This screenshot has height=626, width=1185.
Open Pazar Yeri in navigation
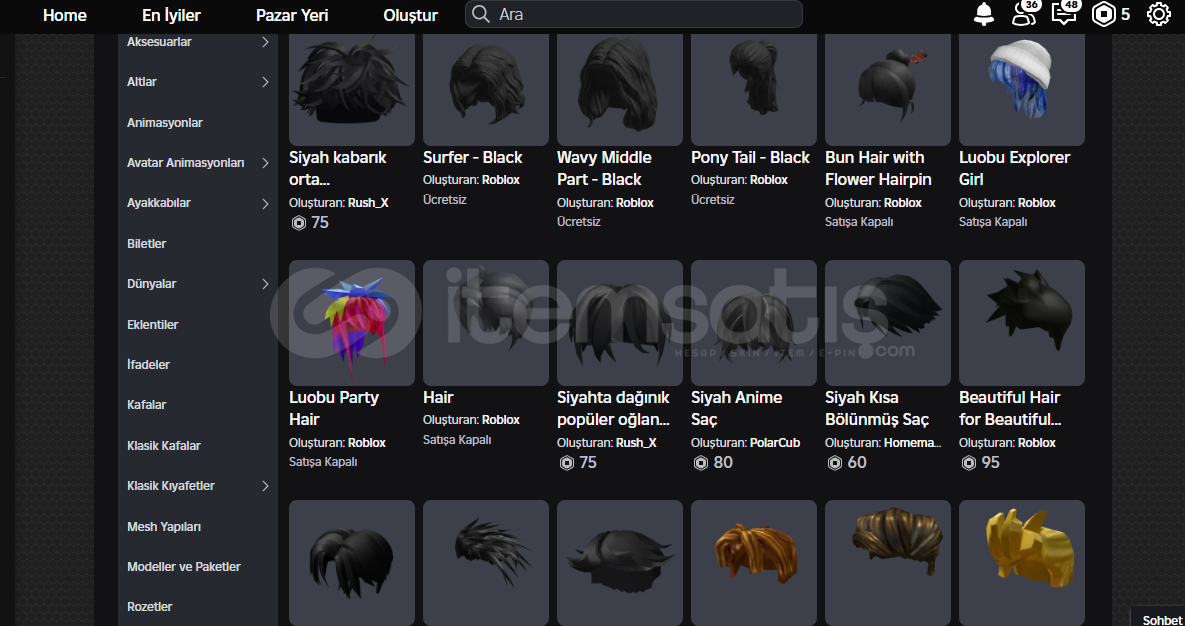pyautogui.click(x=292, y=15)
